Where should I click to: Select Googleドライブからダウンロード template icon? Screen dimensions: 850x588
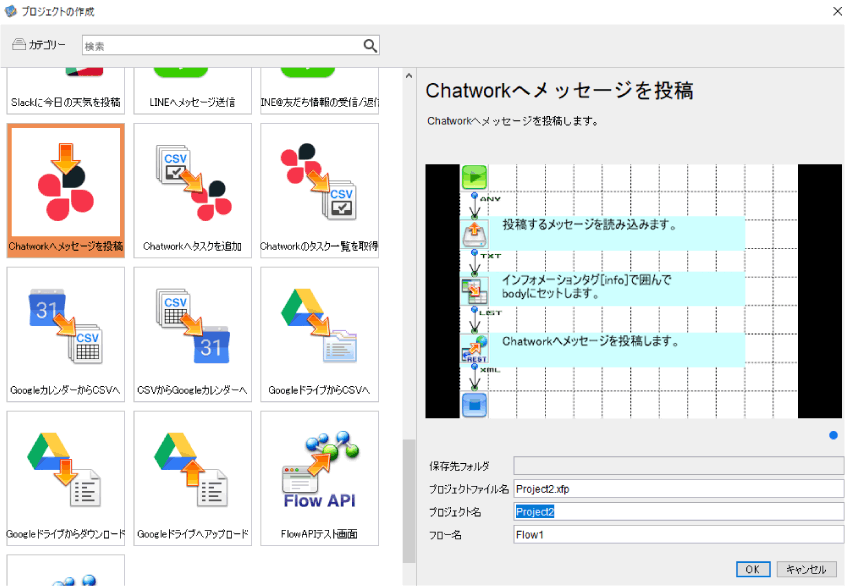click(x=66, y=478)
